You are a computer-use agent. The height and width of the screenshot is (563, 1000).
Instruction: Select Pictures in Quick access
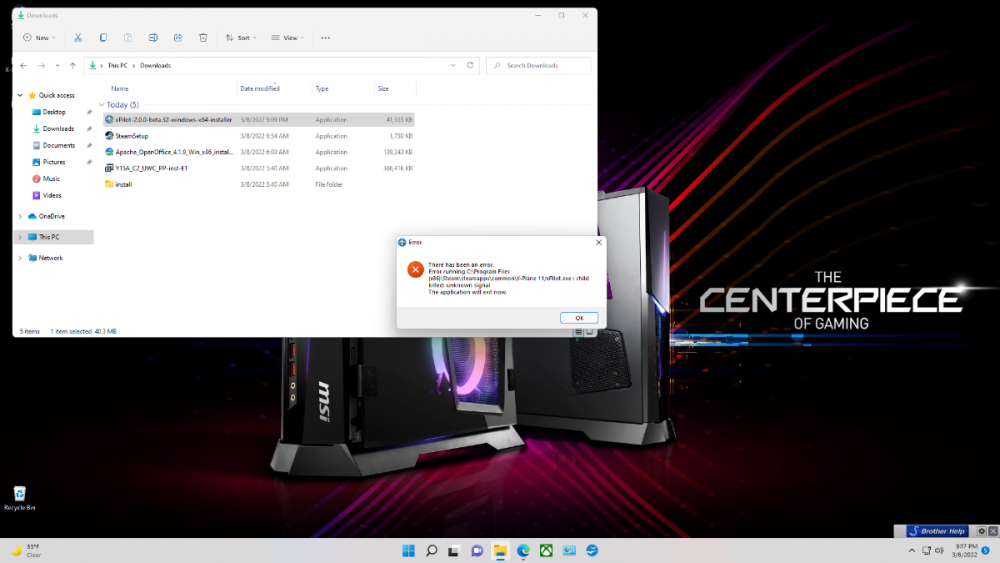tap(54, 162)
